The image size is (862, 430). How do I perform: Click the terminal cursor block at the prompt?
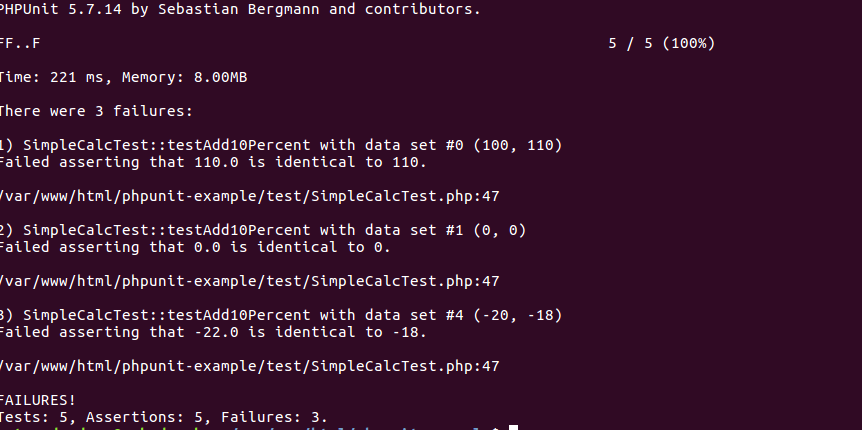click(x=513, y=428)
